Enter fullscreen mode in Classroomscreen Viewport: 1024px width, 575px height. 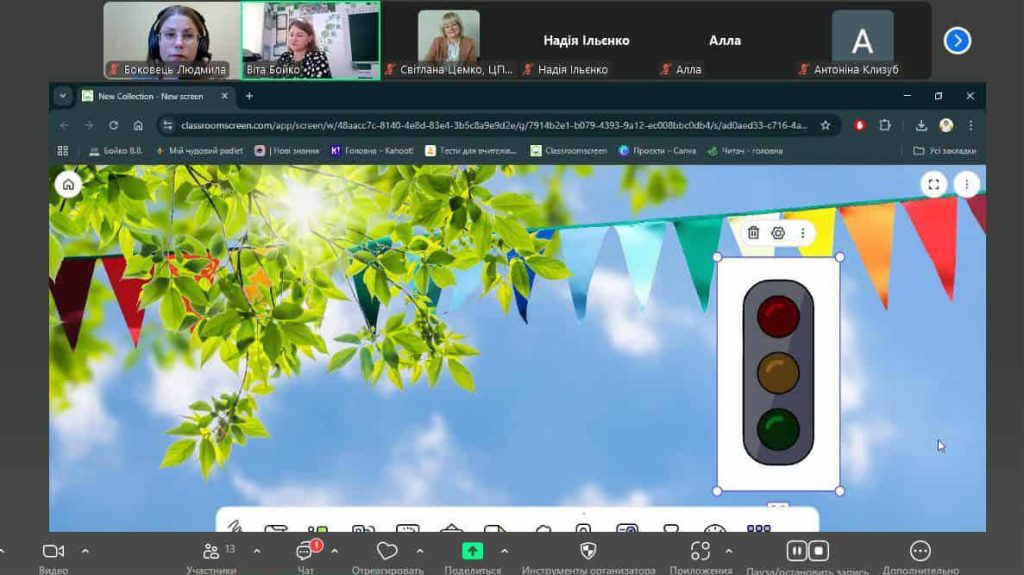(x=933, y=184)
